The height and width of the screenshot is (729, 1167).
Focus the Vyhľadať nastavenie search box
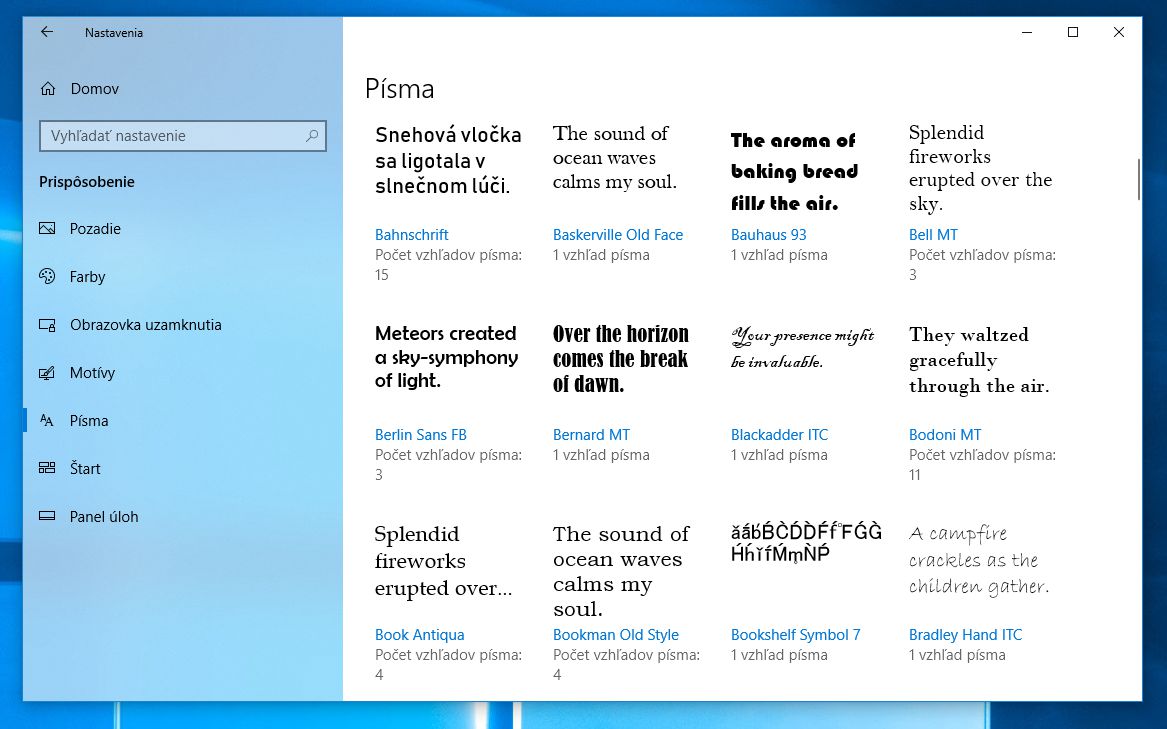coord(182,136)
